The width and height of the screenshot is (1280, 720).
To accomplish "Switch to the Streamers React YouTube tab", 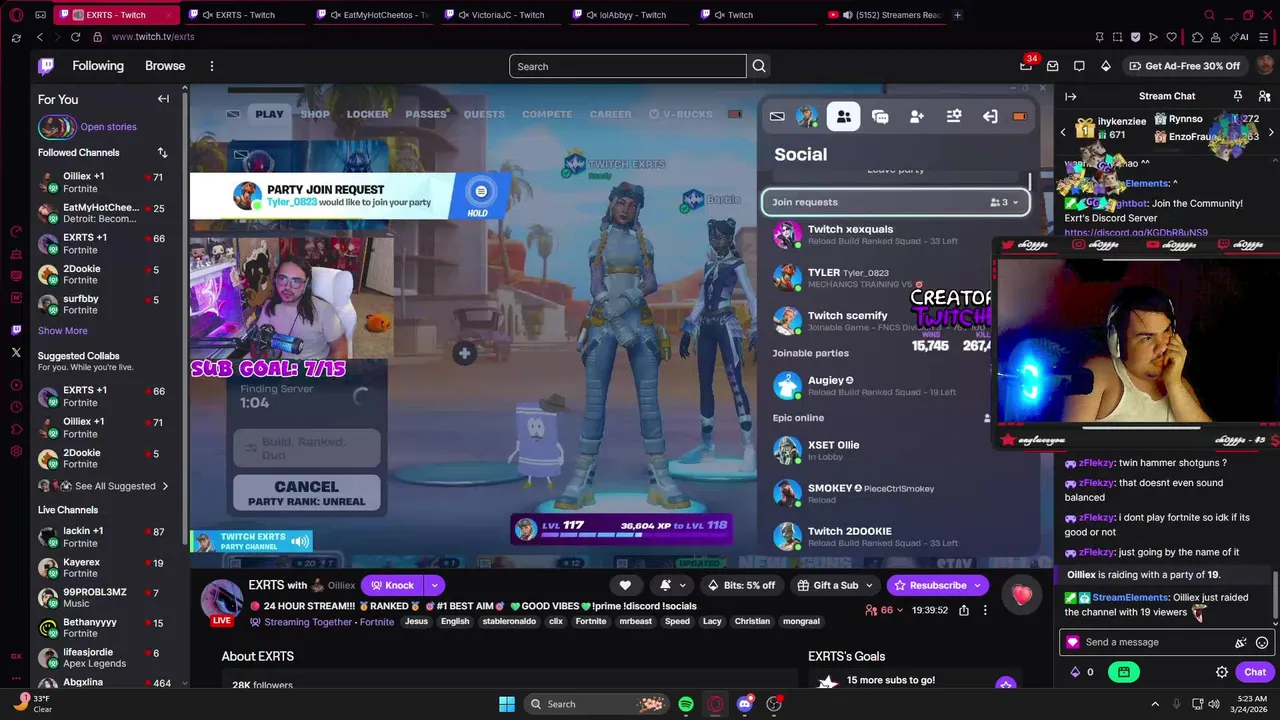I will click(x=885, y=15).
